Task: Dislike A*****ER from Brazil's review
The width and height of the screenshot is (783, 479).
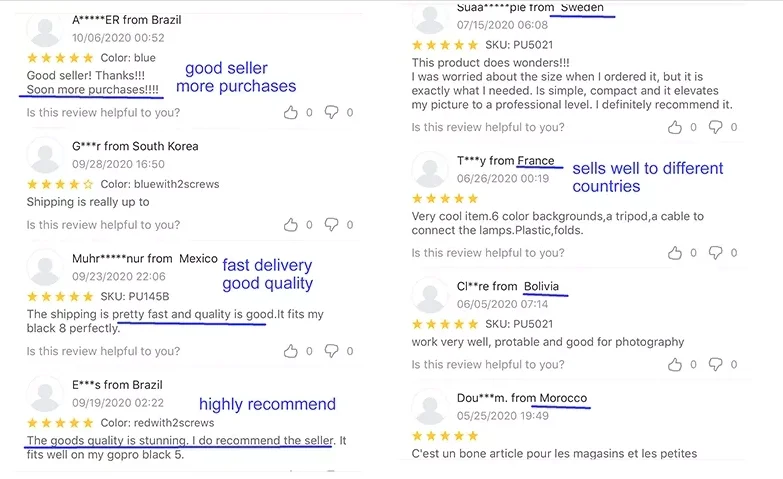Action: click(x=331, y=113)
